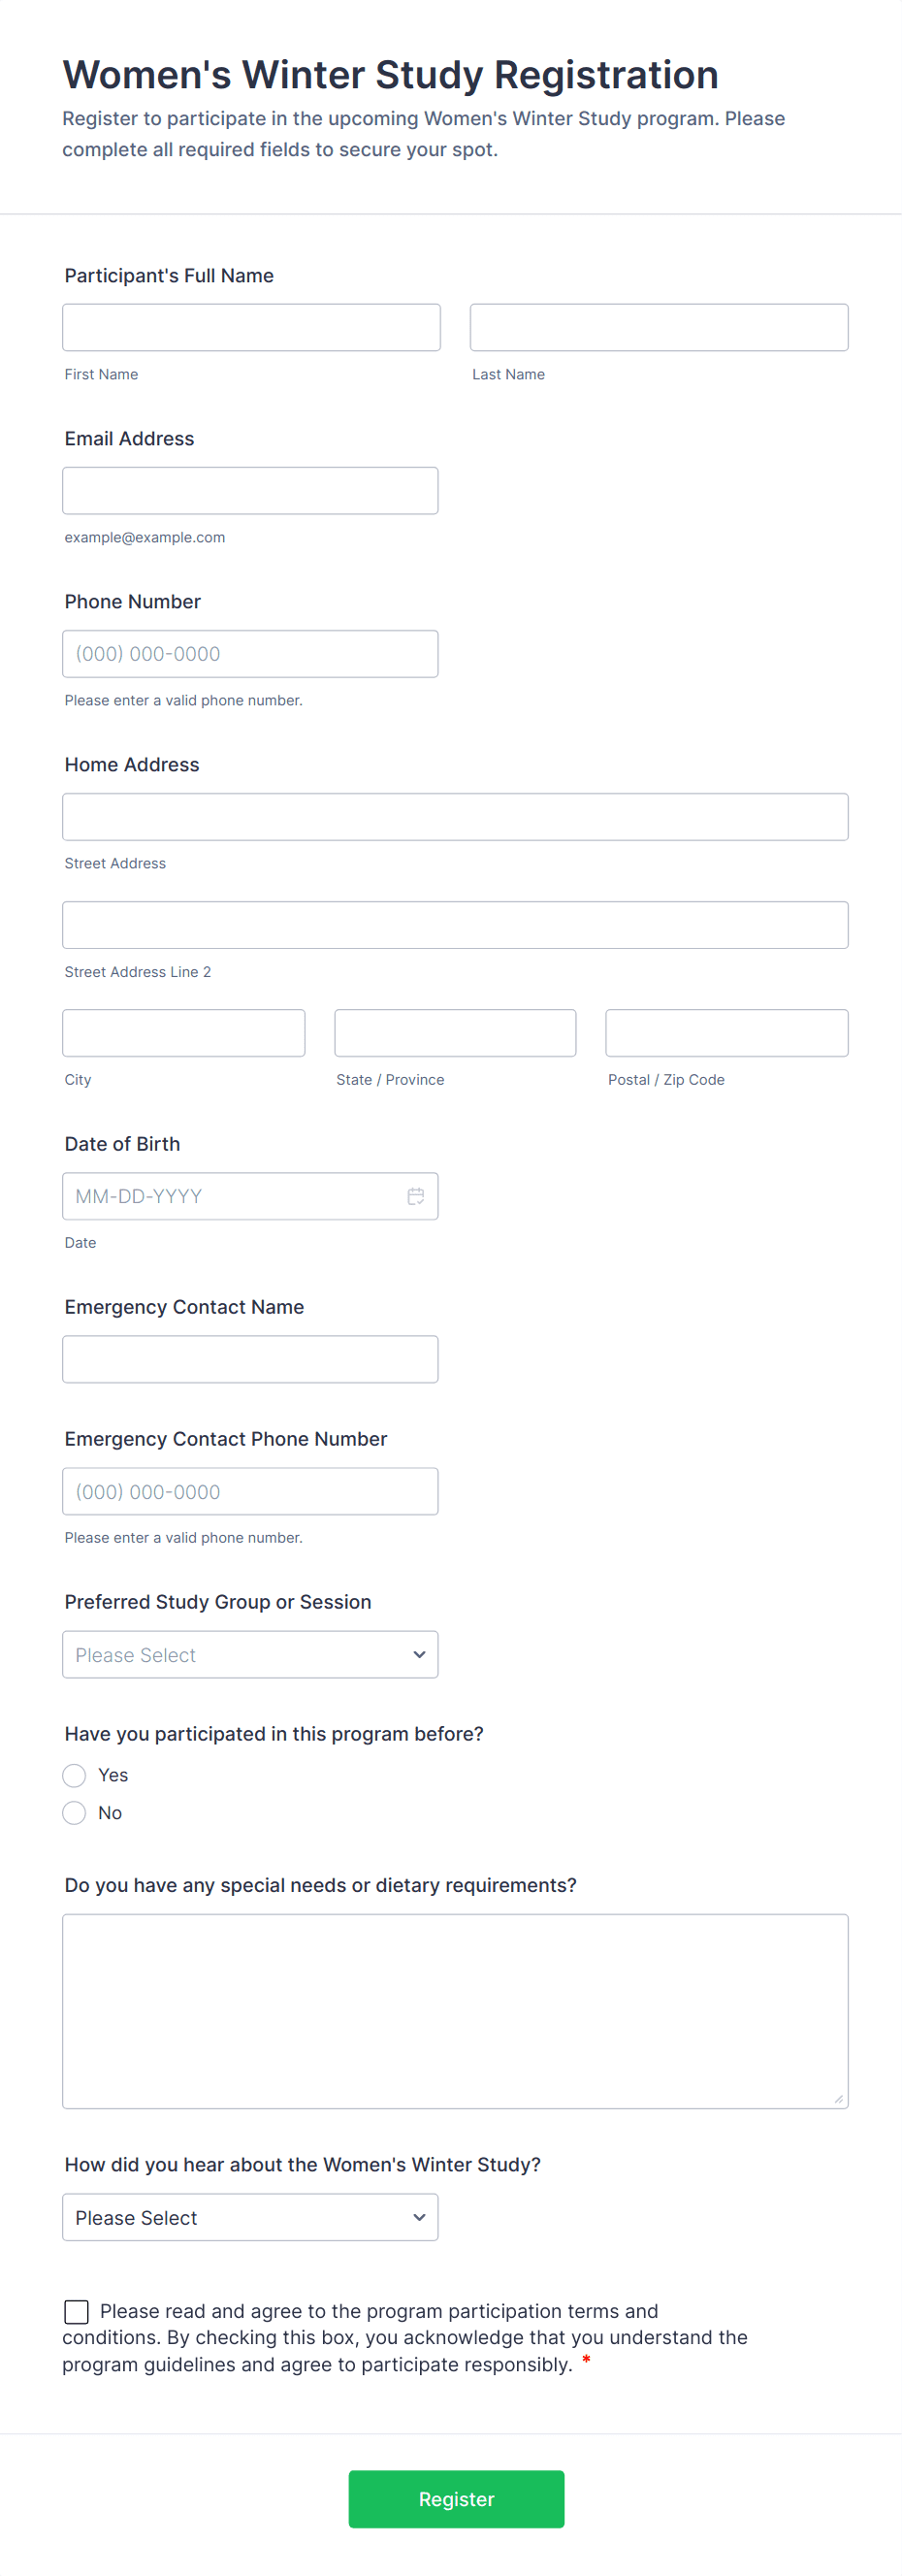Open the Preferred Study Group dropdown
The image size is (902, 2576).
coord(250,1654)
